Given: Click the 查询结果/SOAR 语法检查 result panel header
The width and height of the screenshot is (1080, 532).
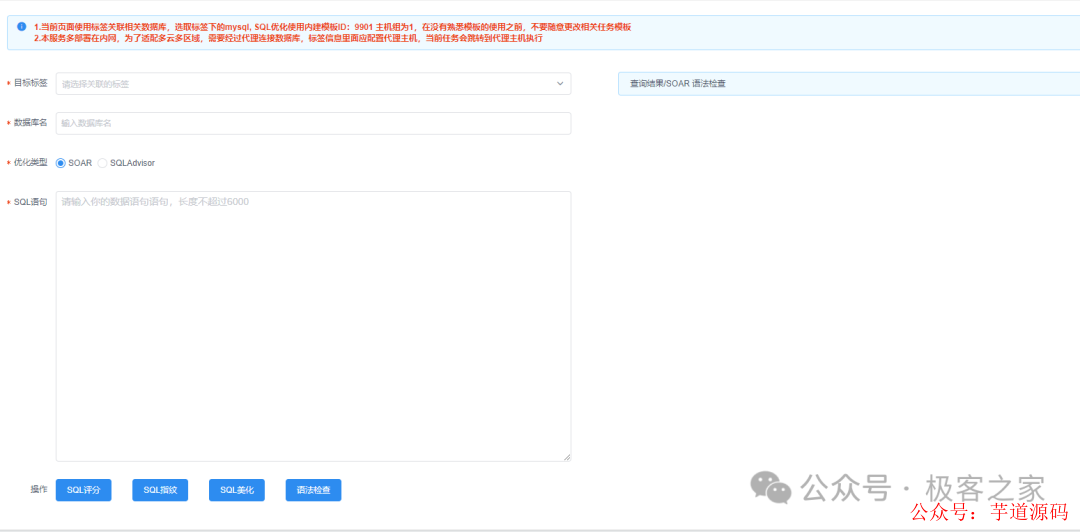Looking at the screenshot, I should tap(849, 84).
